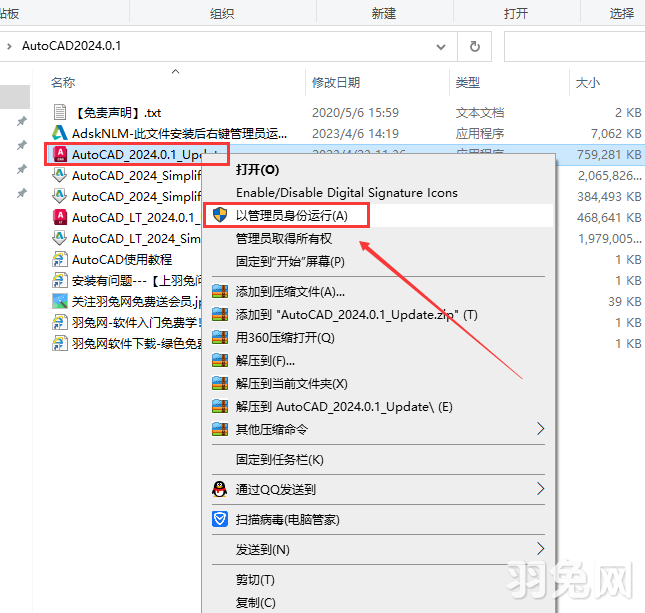Click the shield icon beside 以管理员身份运行

[x=220, y=215]
